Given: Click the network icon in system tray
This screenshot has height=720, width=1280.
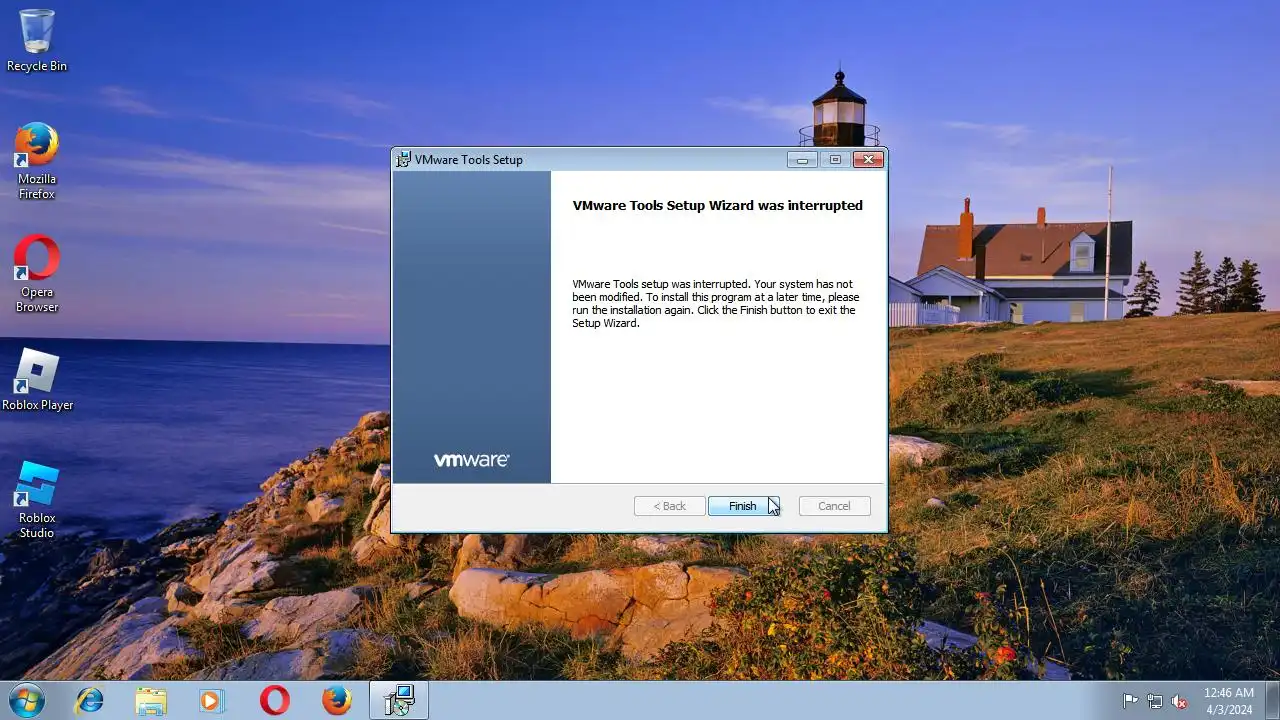Looking at the screenshot, I should coord(1155,701).
